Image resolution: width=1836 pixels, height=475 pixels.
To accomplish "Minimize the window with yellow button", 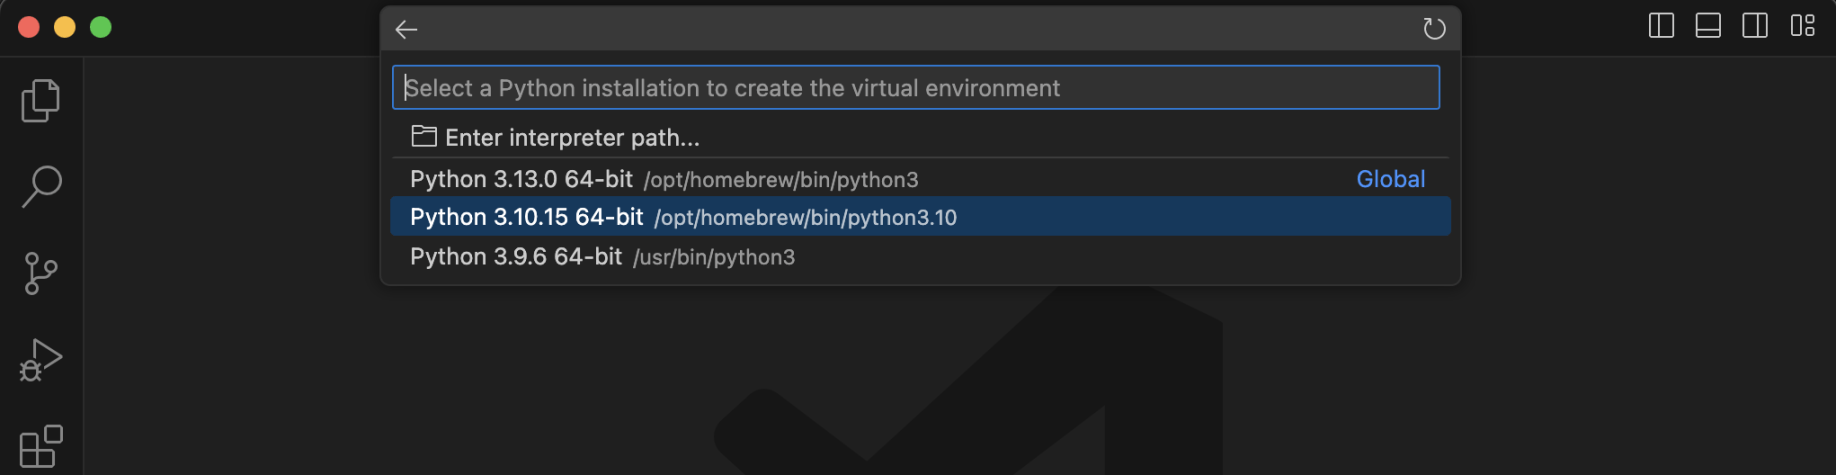I will (x=65, y=27).
